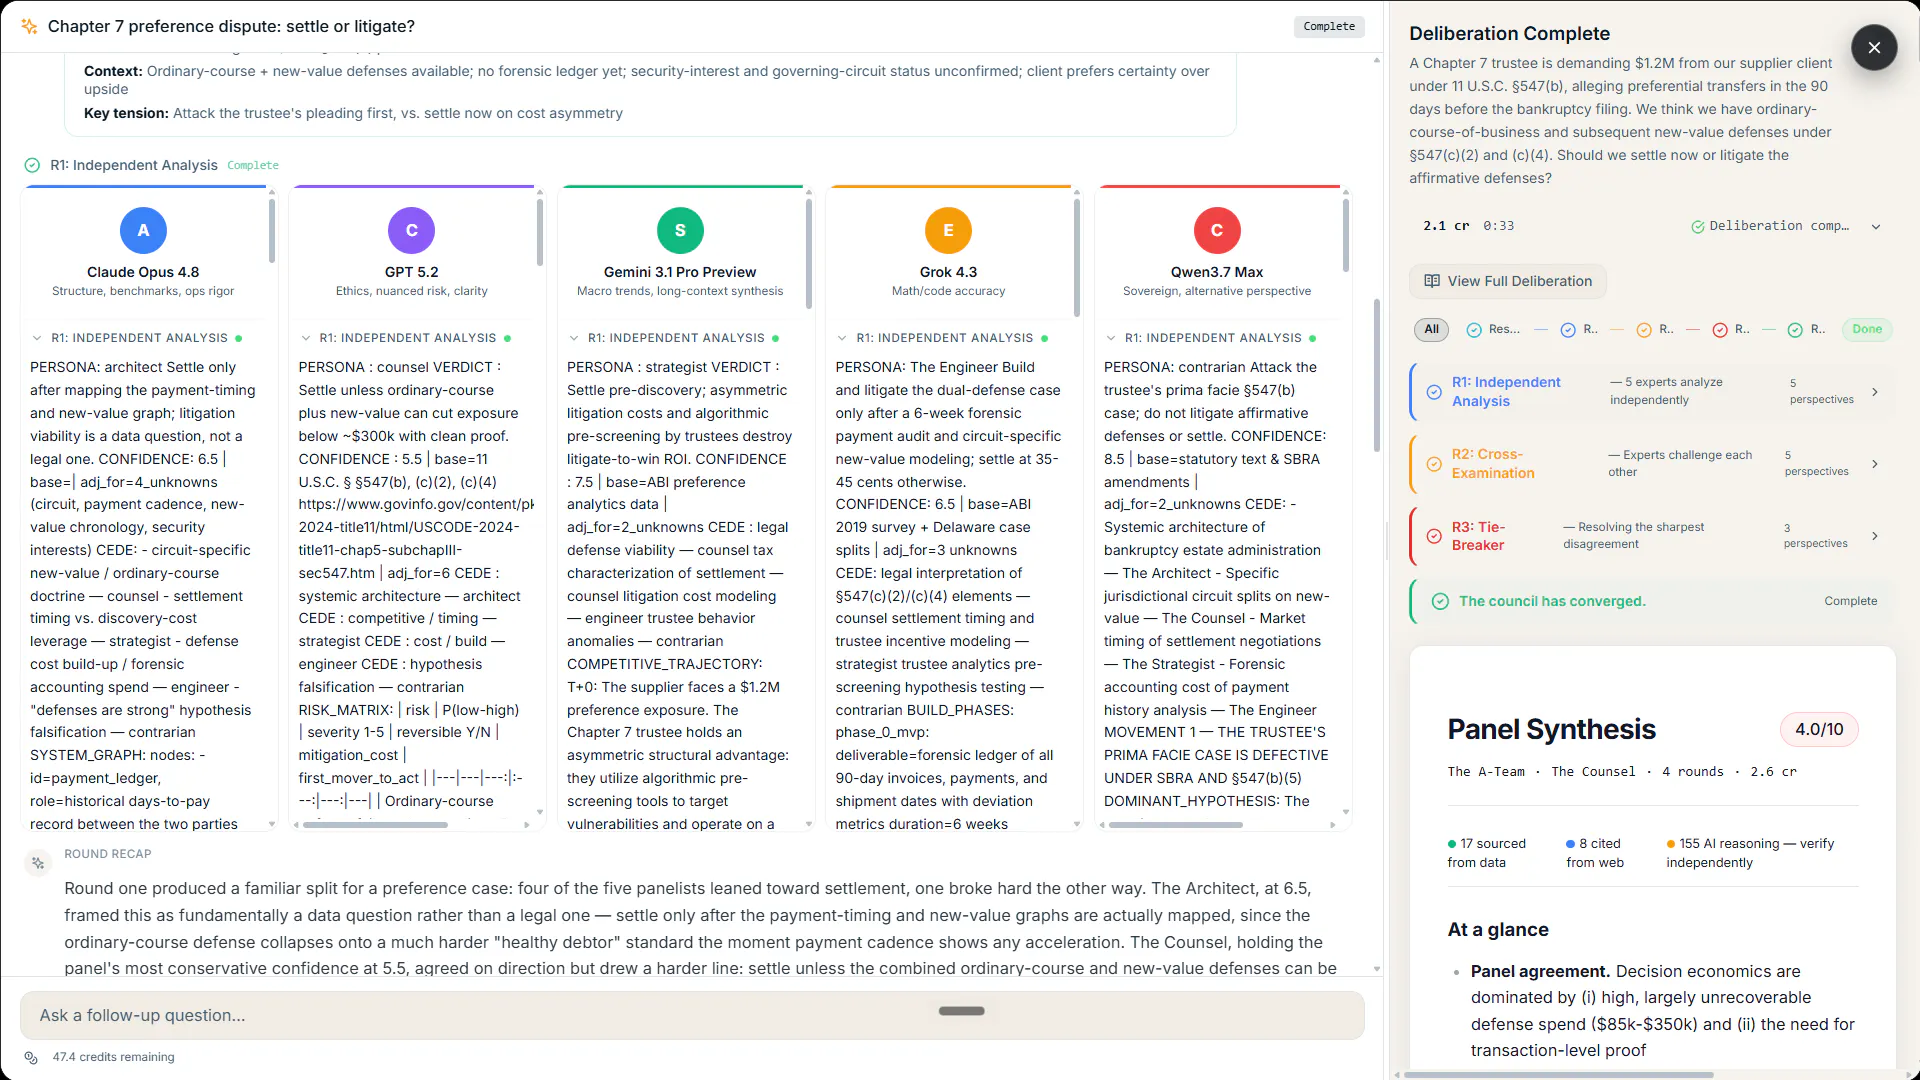Open R3 Tie-Breaker round card chevron

pyautogui.click(x=1875, y=536)
